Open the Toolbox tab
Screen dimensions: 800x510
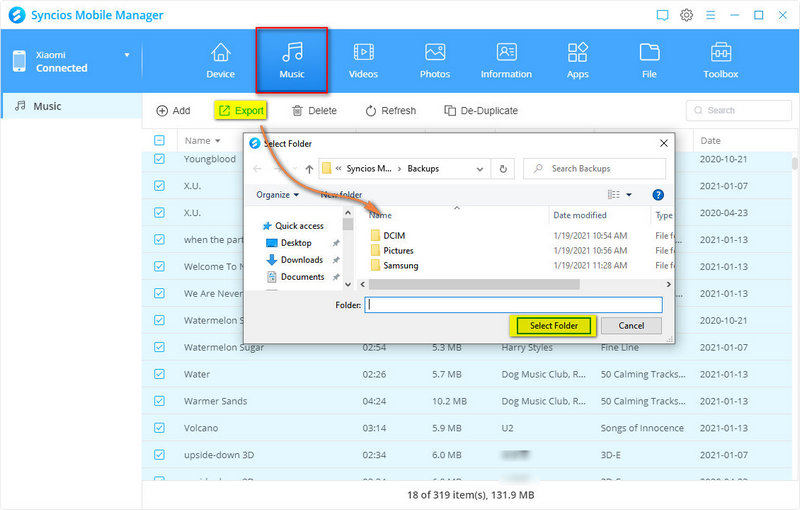720,61
